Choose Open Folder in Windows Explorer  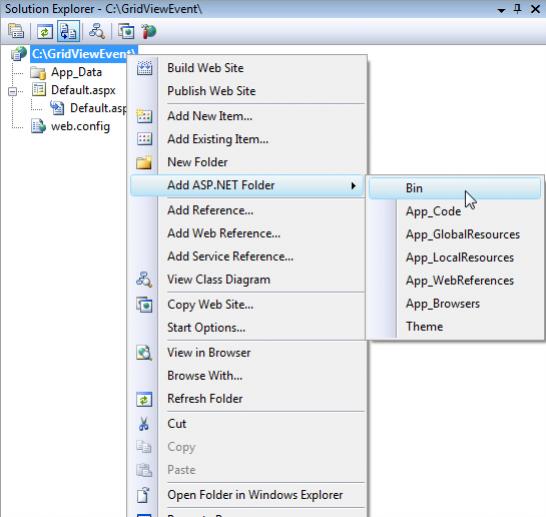255,495
